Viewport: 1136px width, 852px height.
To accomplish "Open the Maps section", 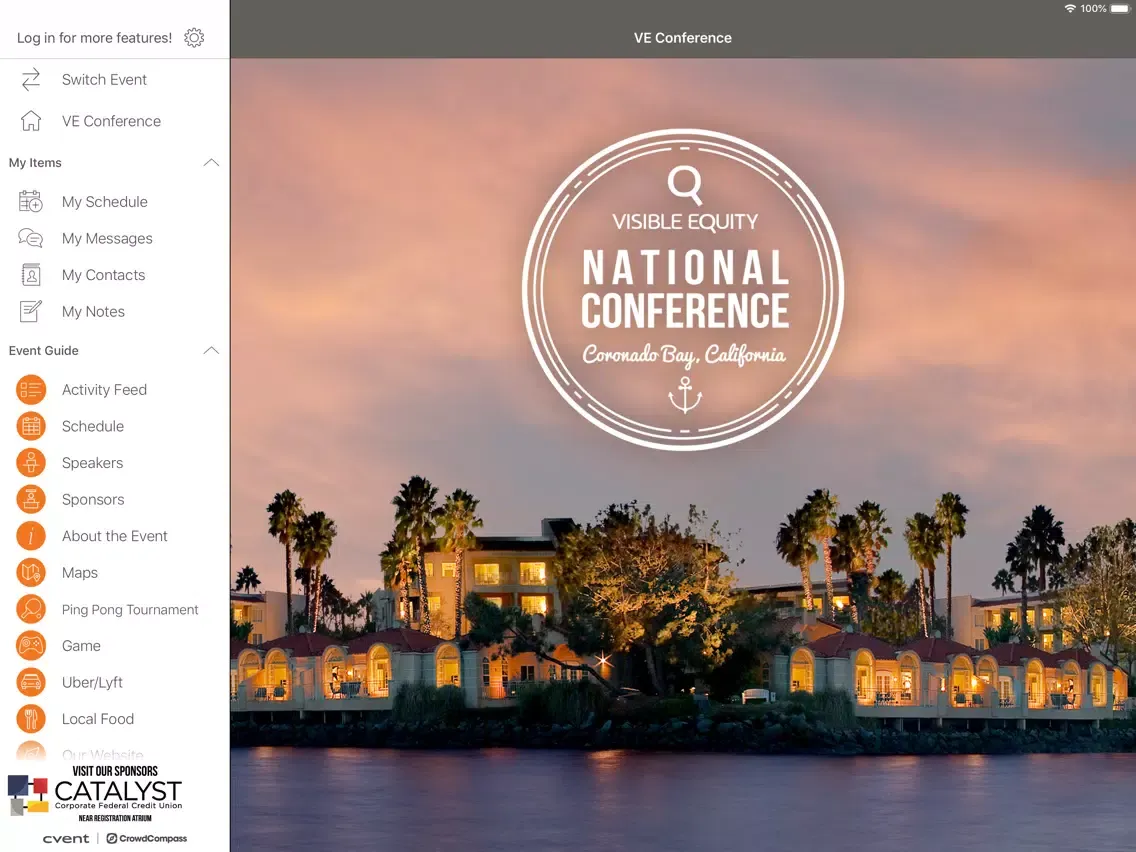I will [x=114, y=573].
